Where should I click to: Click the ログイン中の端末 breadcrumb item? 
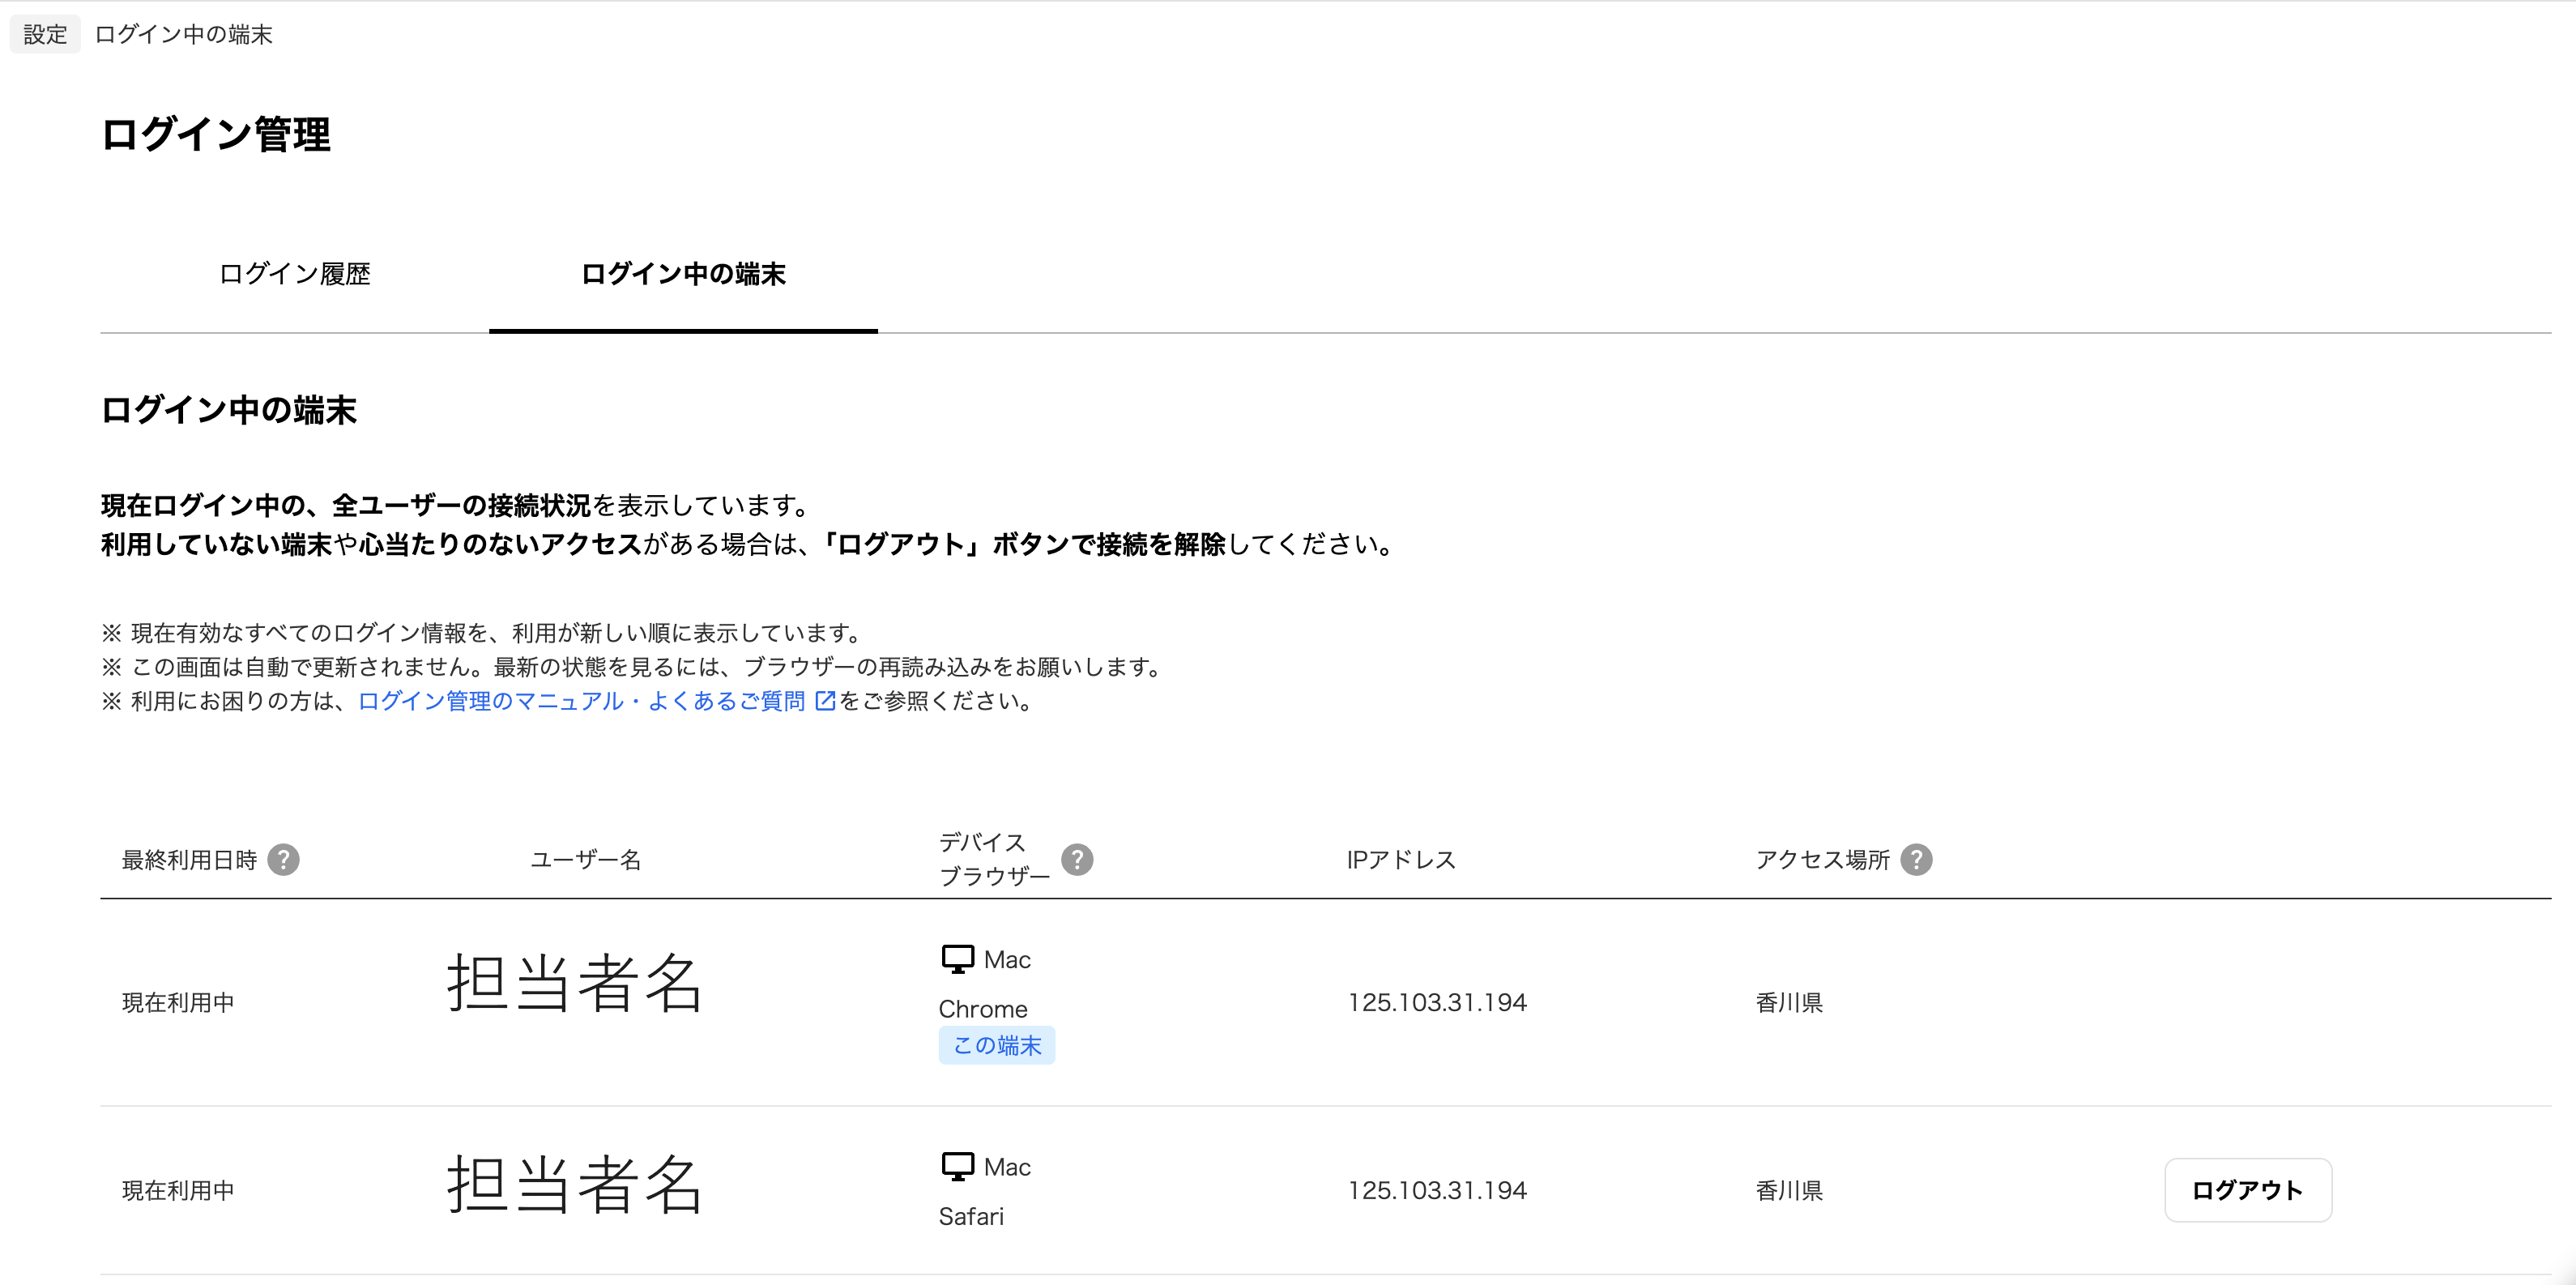182,35
